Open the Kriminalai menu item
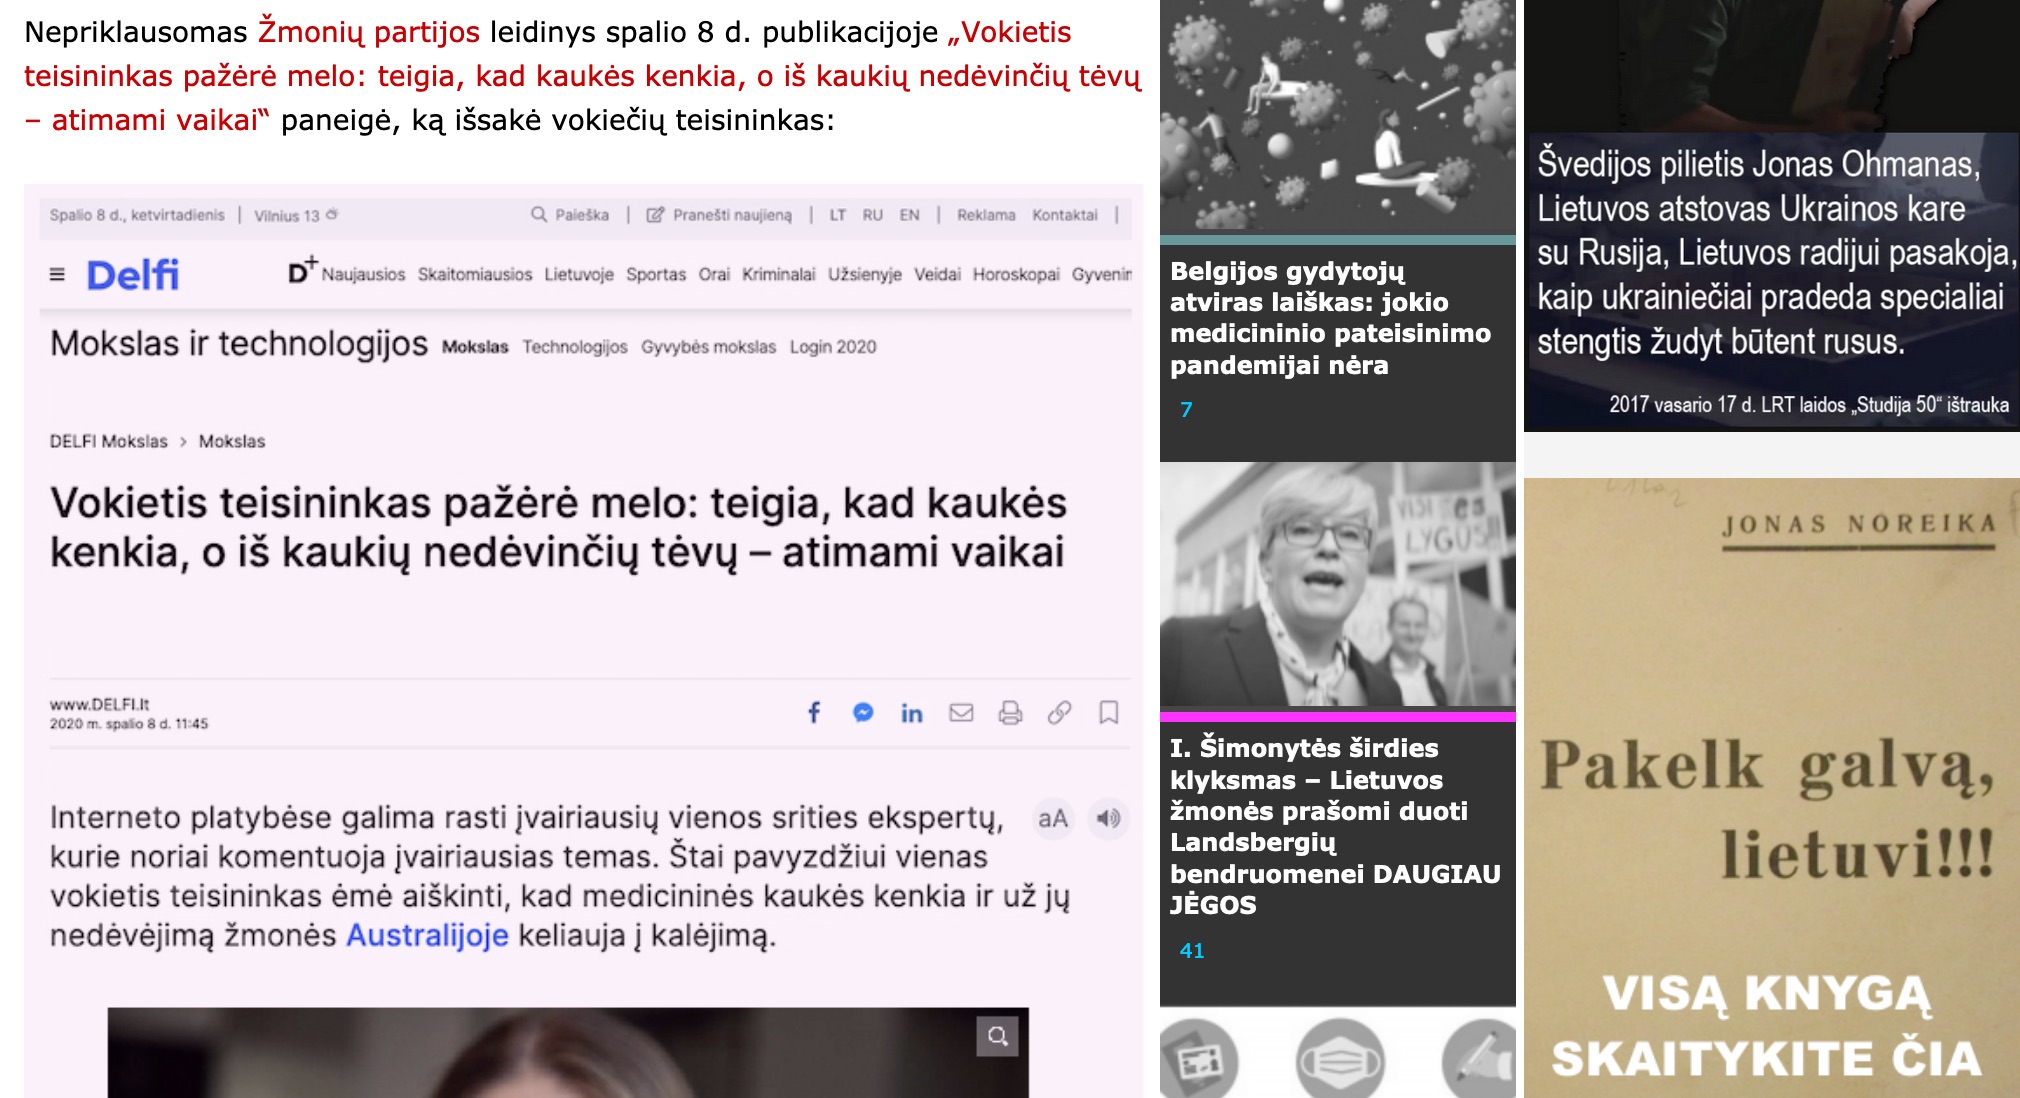This screenshot has width=2020, height=1098. click(778, 274)
